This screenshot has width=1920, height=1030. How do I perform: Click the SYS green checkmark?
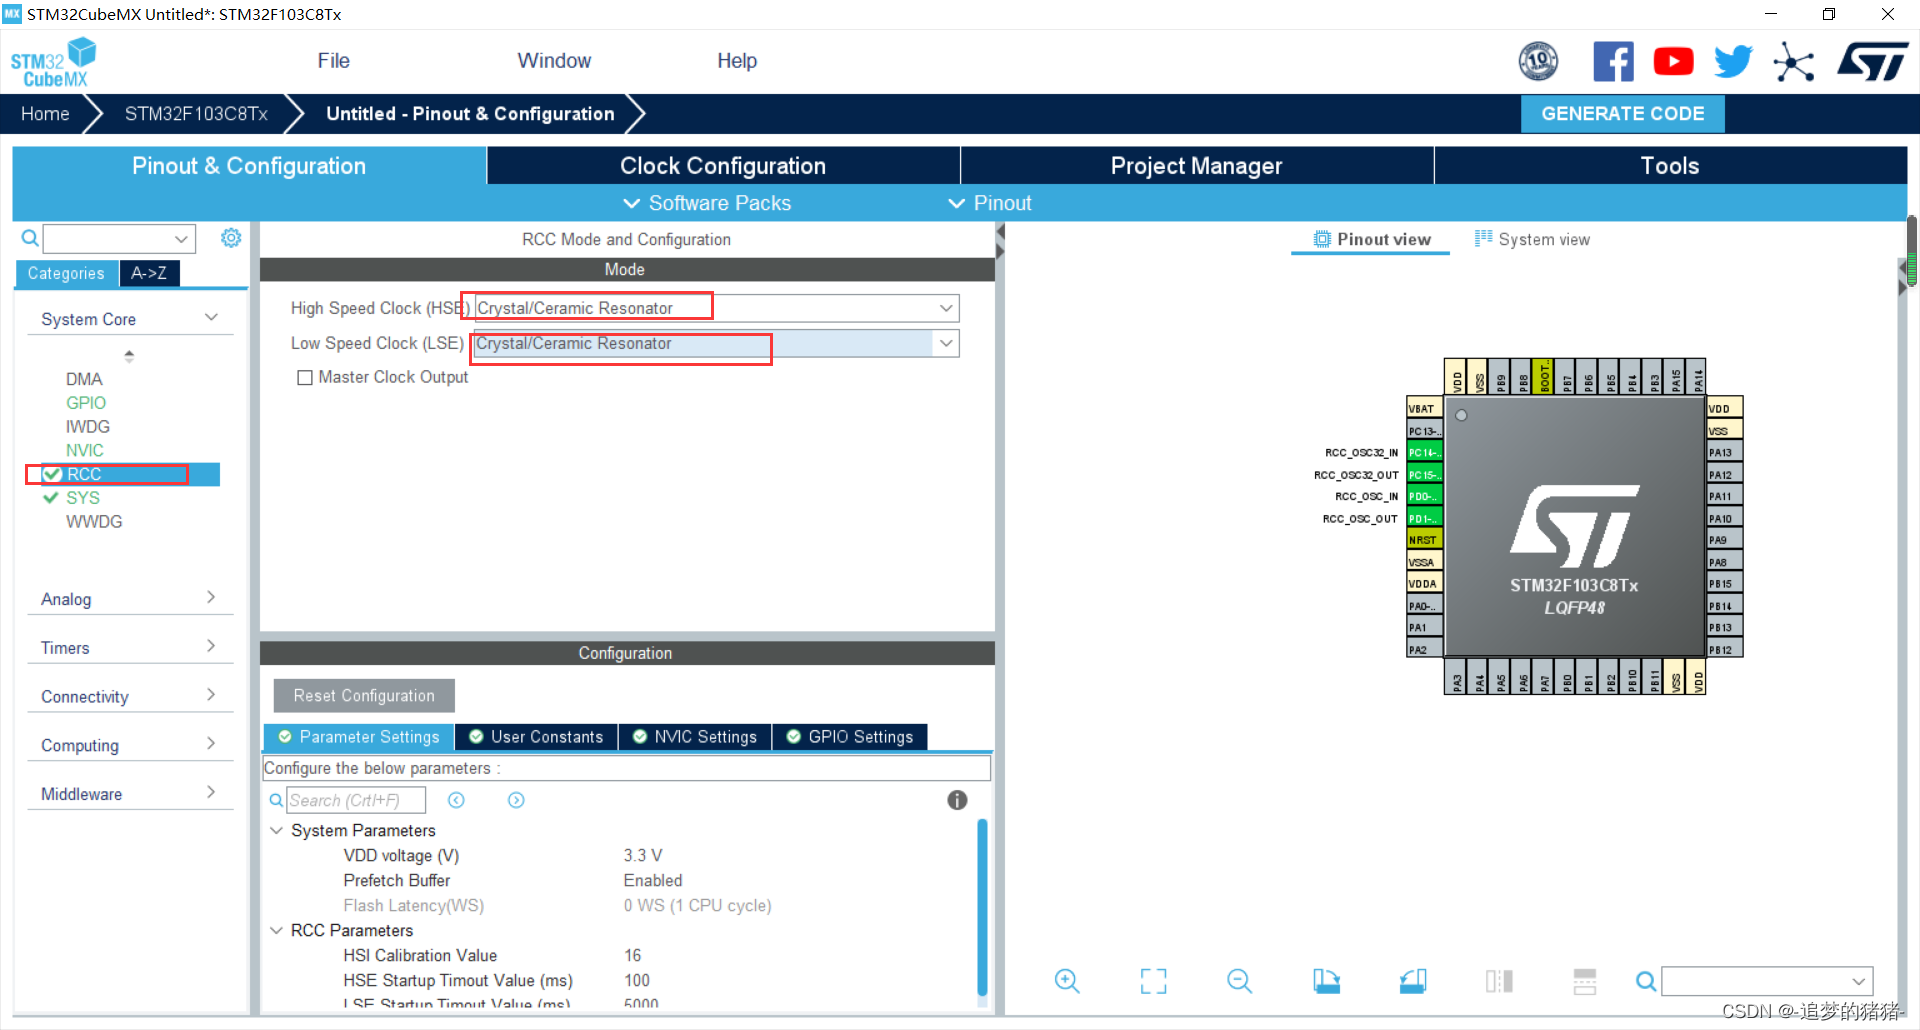pos(50,497)
